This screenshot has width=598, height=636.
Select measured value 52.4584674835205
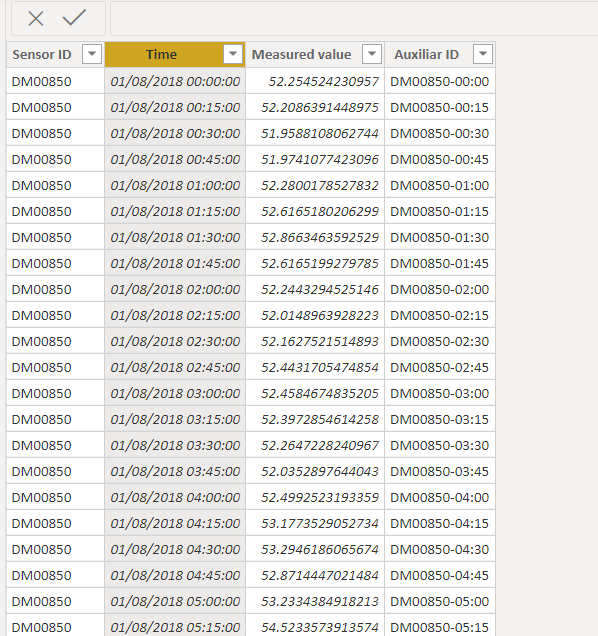[x=315, y=393]
